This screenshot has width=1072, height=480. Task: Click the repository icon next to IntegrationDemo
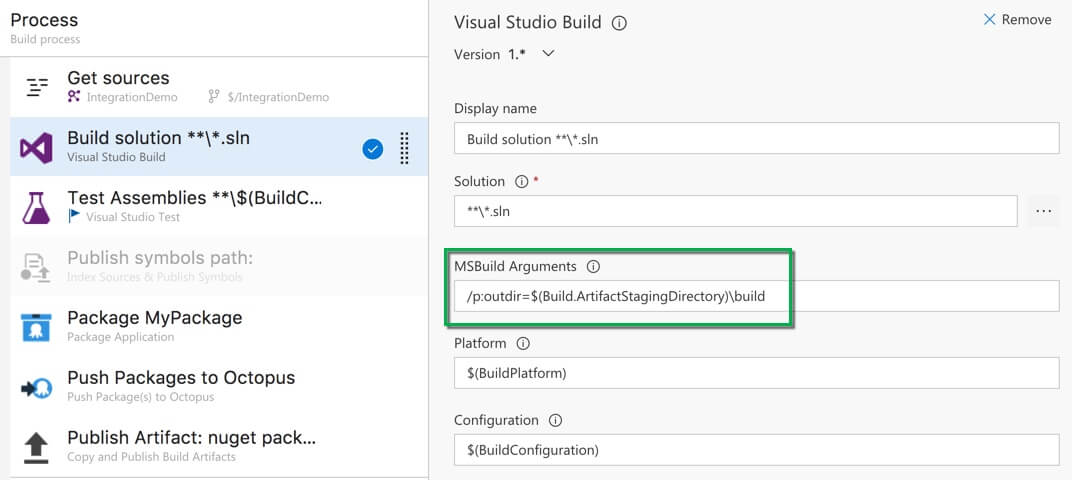(x=74, y=97)
